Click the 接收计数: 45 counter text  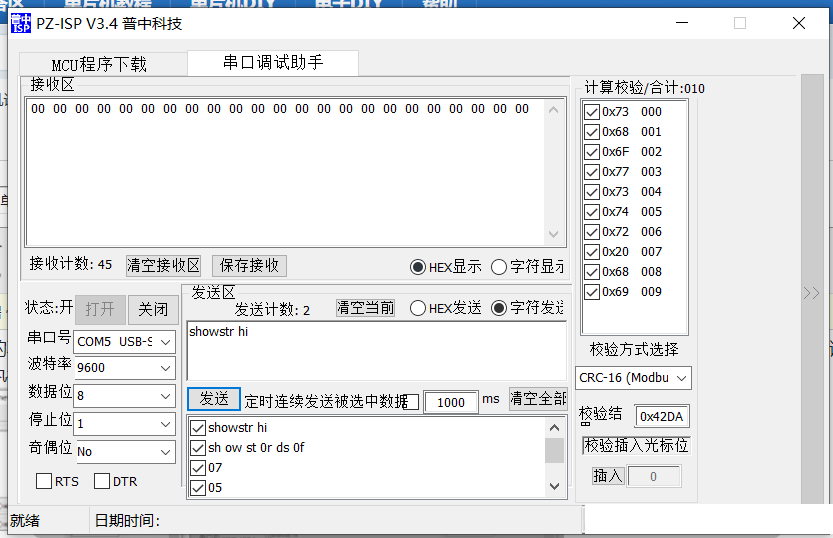71,264
